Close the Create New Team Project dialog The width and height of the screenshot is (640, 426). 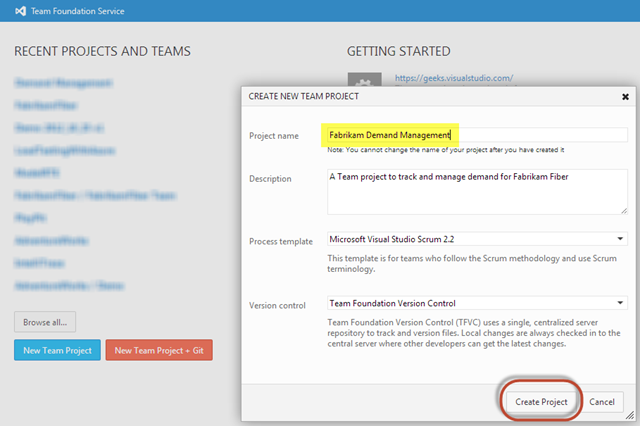625,97
